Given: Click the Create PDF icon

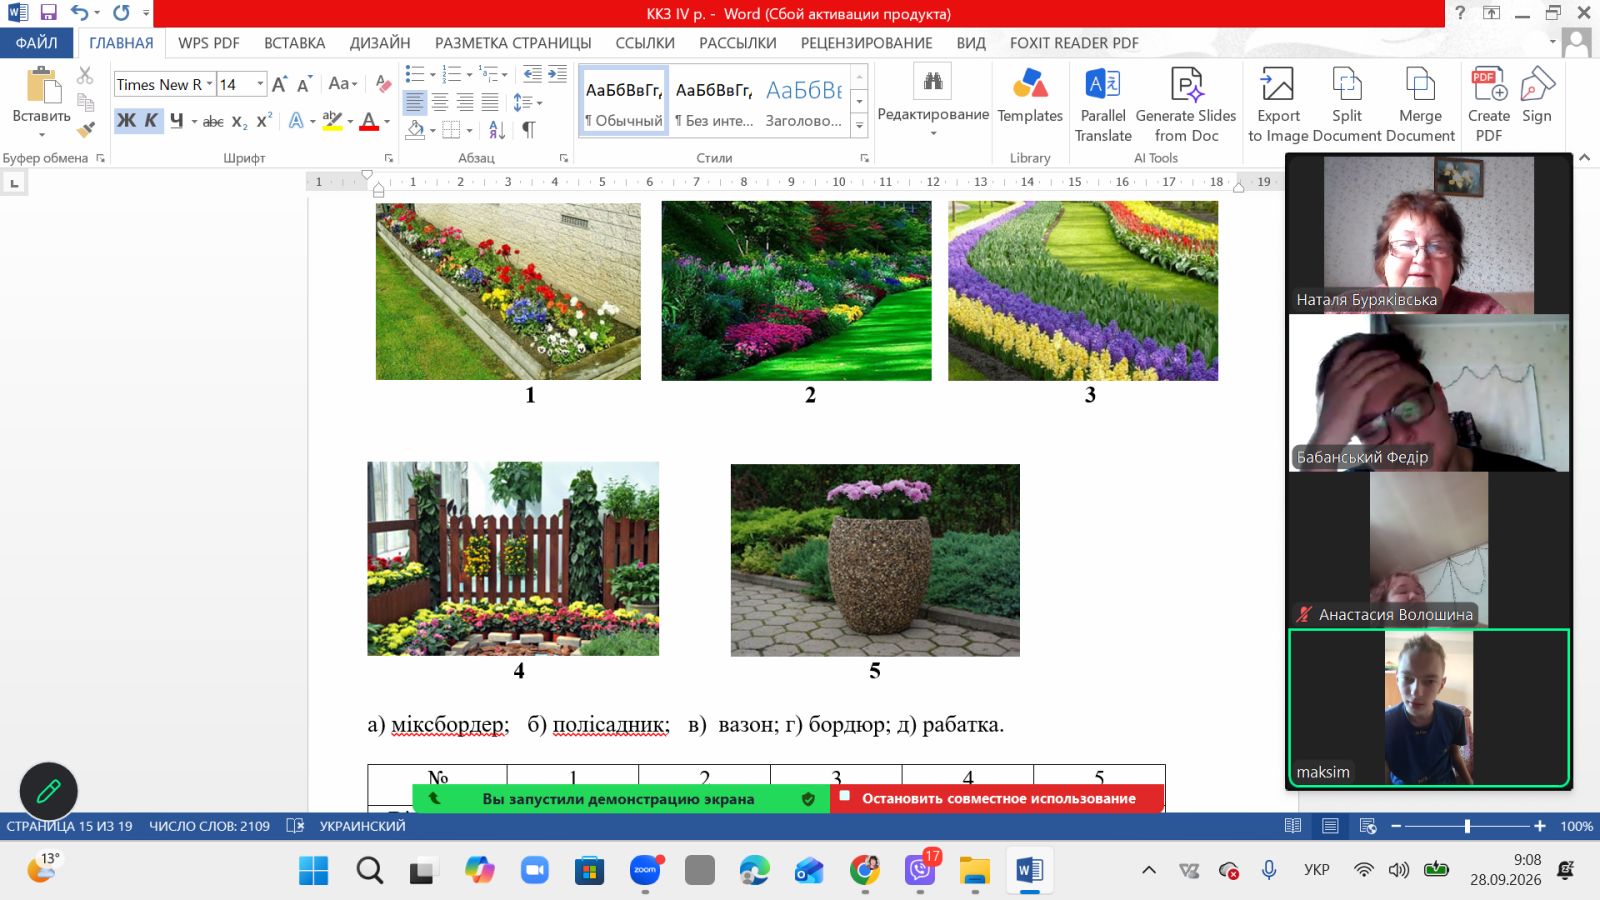Looking at the screenshot, I should (x=1489, y=84).
